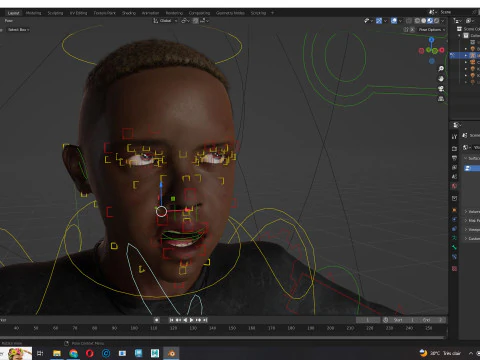
Task: Open Chrome from the Windows taskbar
Action: point(73,353)
